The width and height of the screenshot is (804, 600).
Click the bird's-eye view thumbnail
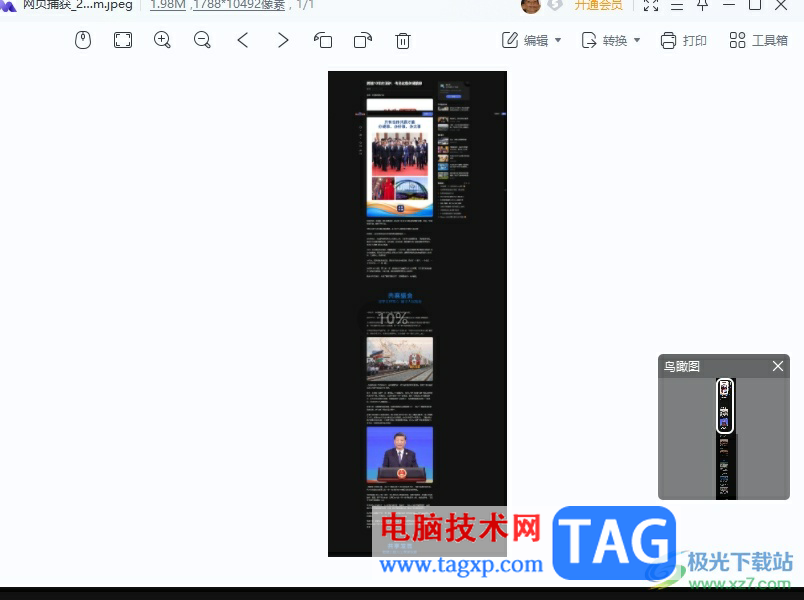(x=725, y=439)
